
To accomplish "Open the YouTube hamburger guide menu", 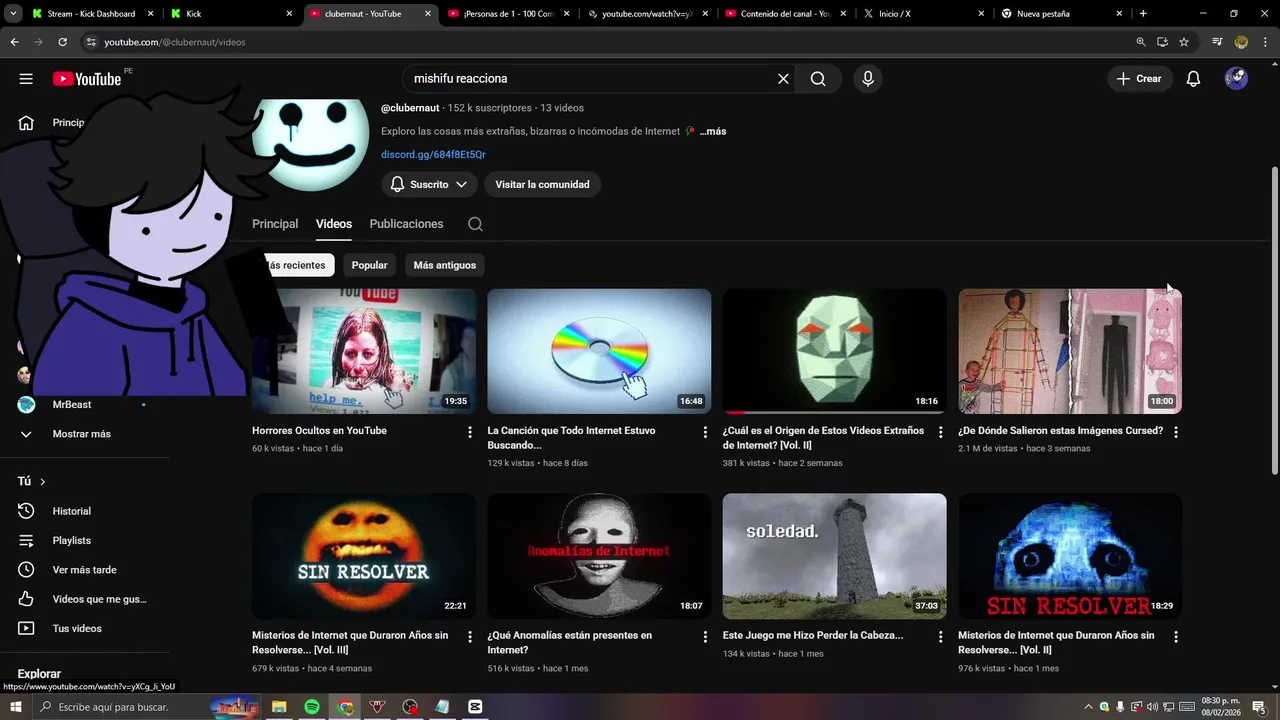I will (x=26, y=79).
